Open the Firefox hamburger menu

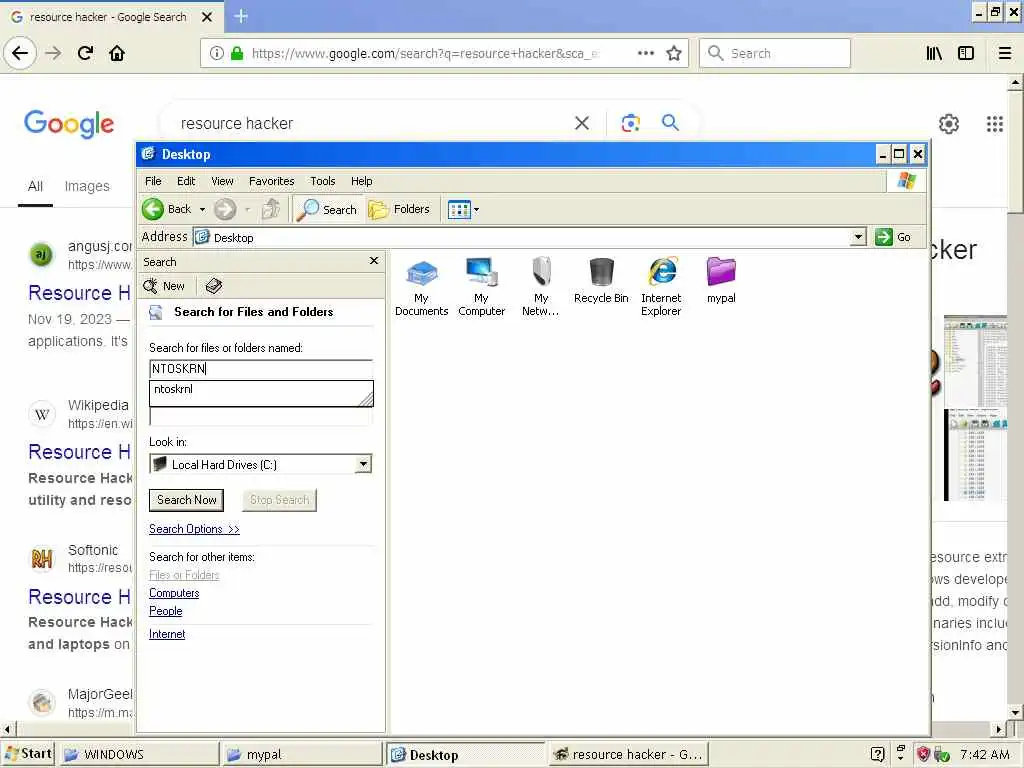point(1004,53)
